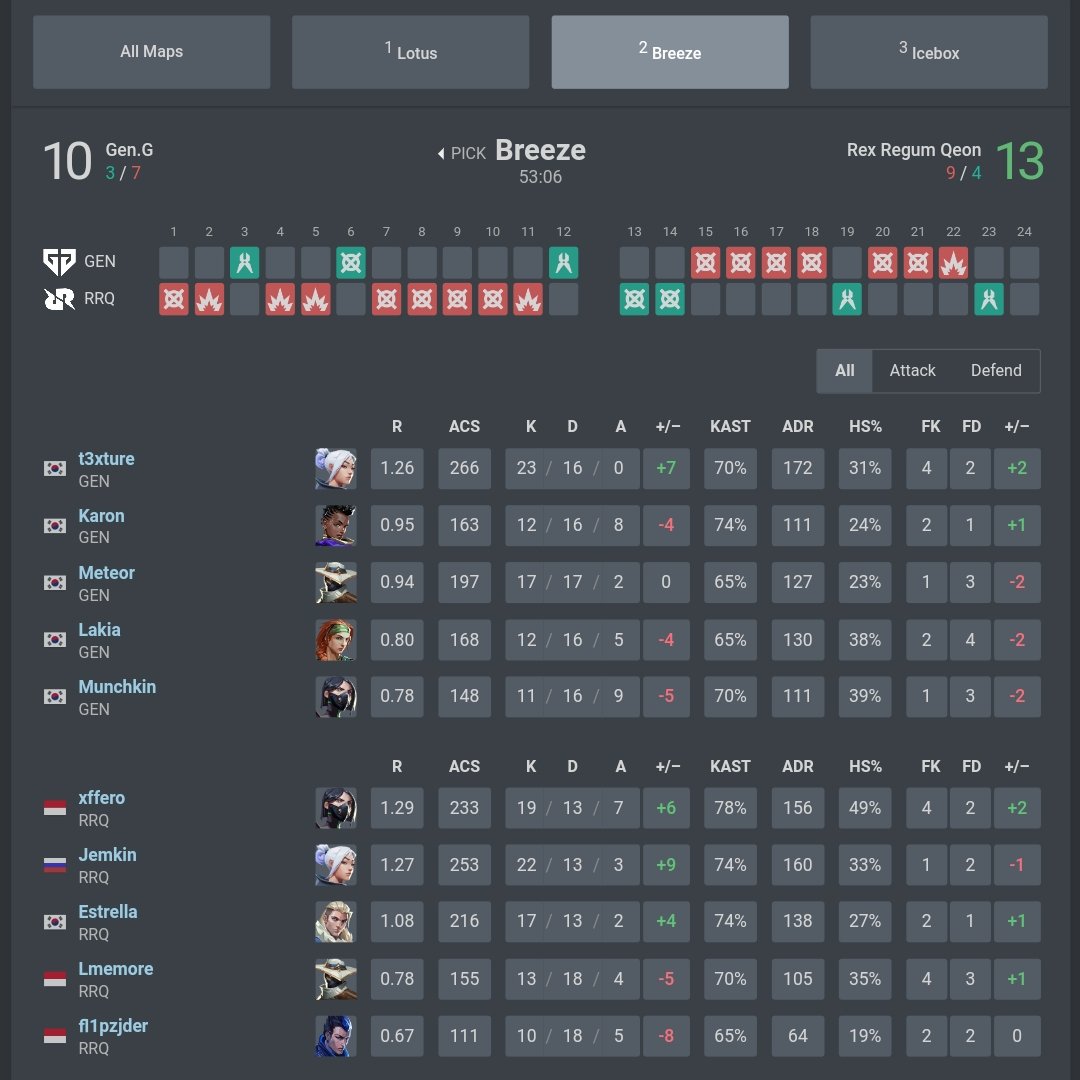Viewport: 1080px width, 1080px height.
Task: Click xffero's 49% headshot cell
Action: (865, 807)
